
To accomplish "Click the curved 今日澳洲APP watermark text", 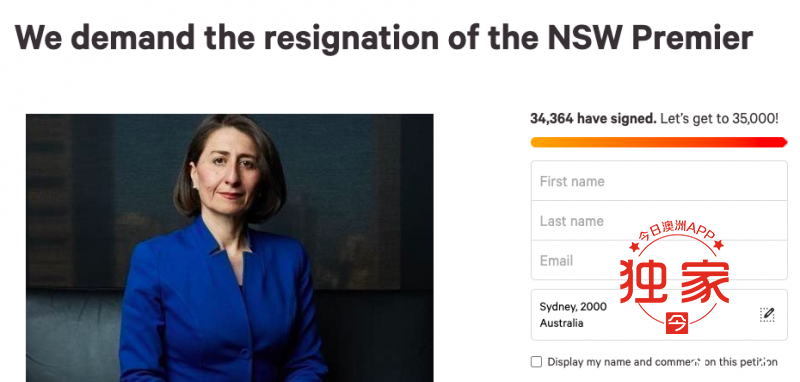I will pos(676,234).
